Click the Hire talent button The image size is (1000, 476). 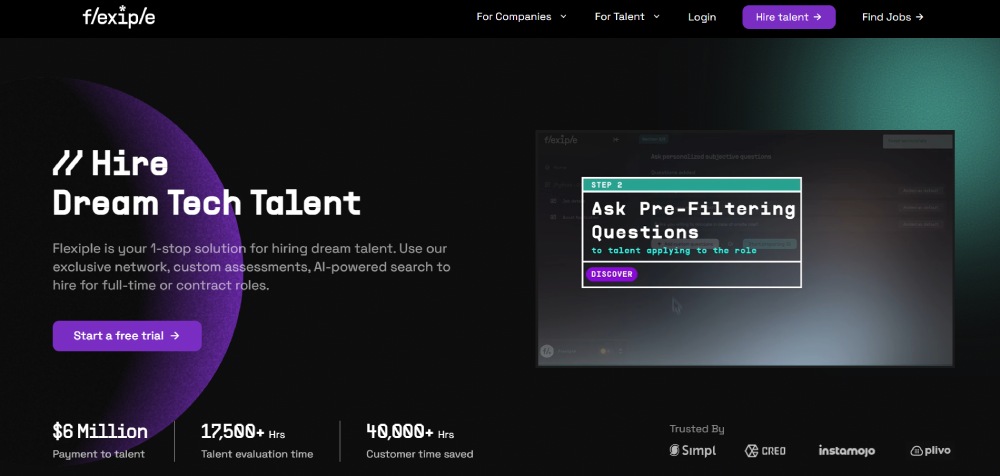coord(788,17)
